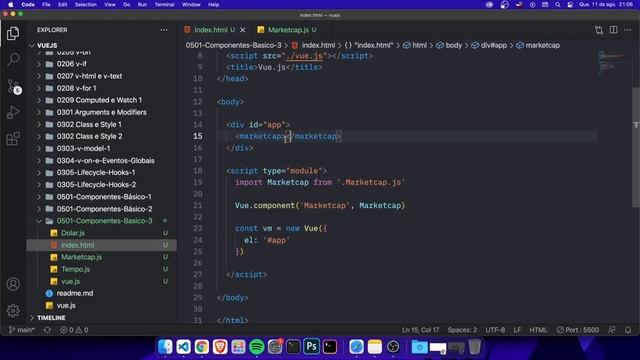Click the feedback icon in status bar
The image size is (640, 360).
tap(612, 330)
